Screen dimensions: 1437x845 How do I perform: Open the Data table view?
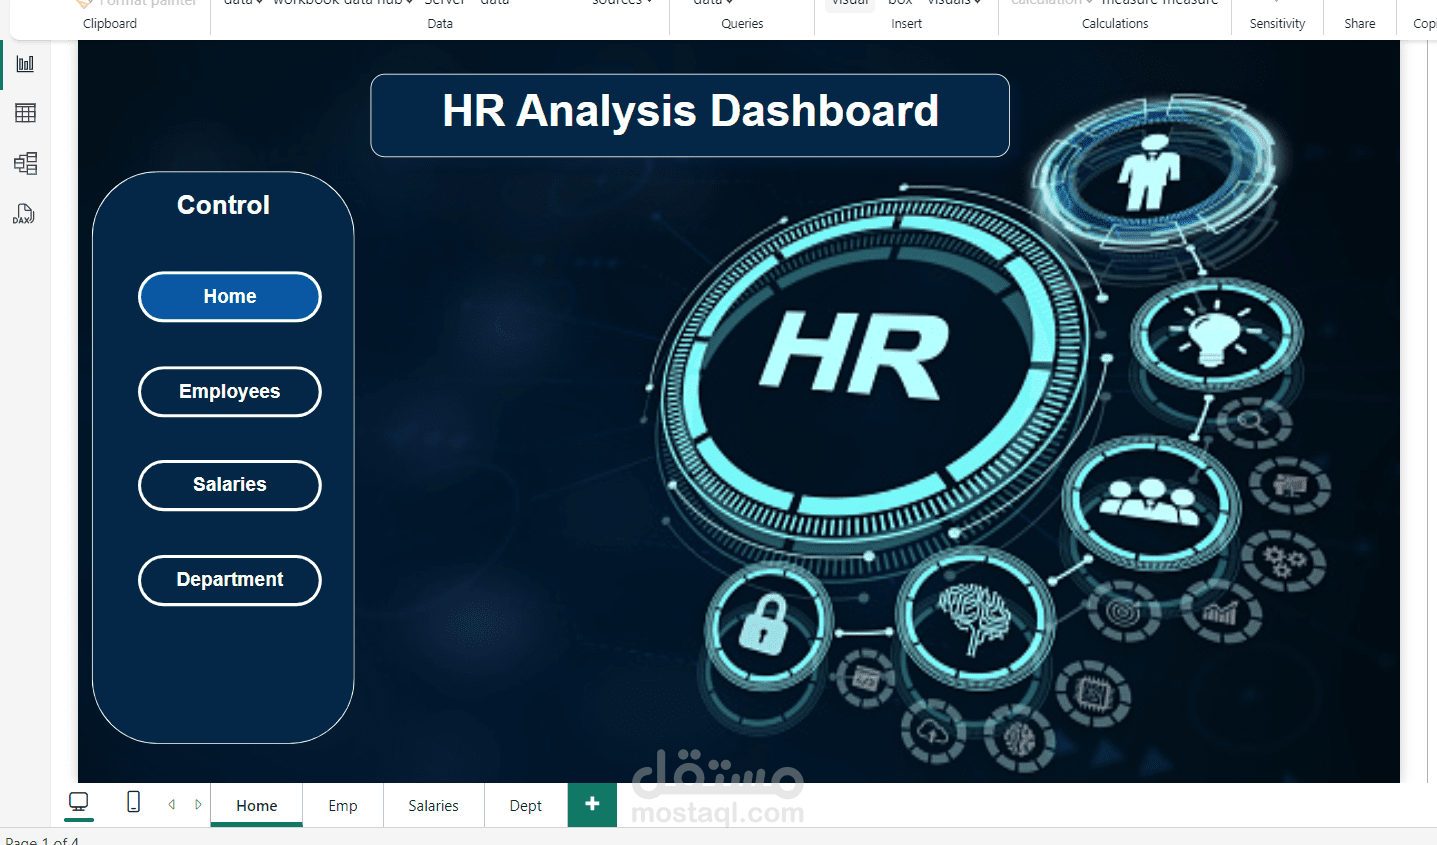click(25, 112)
